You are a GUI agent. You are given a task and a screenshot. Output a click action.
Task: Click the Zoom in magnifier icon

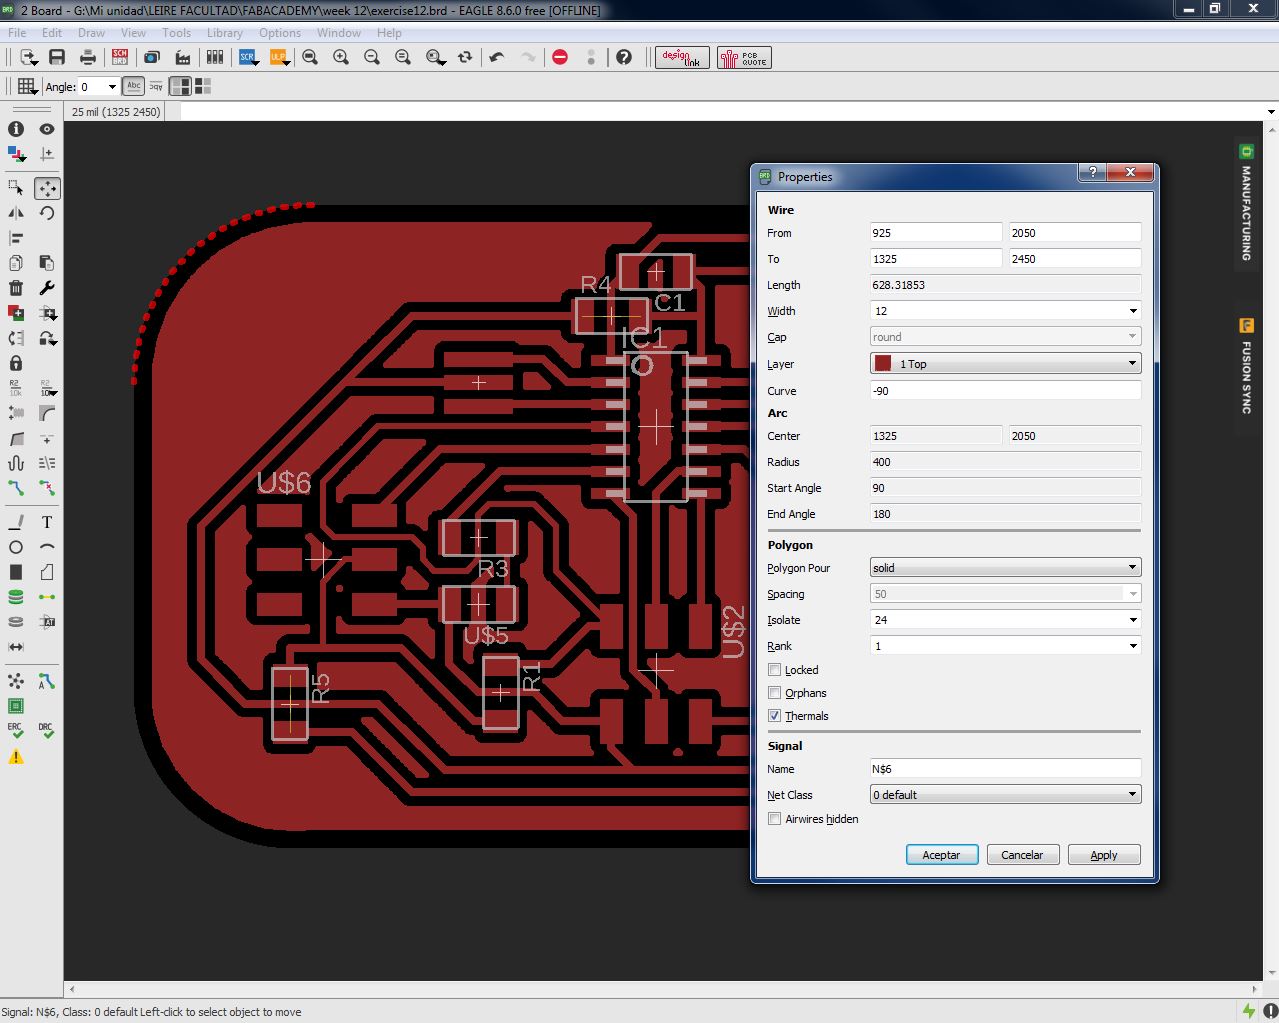[x=341, y=58]
